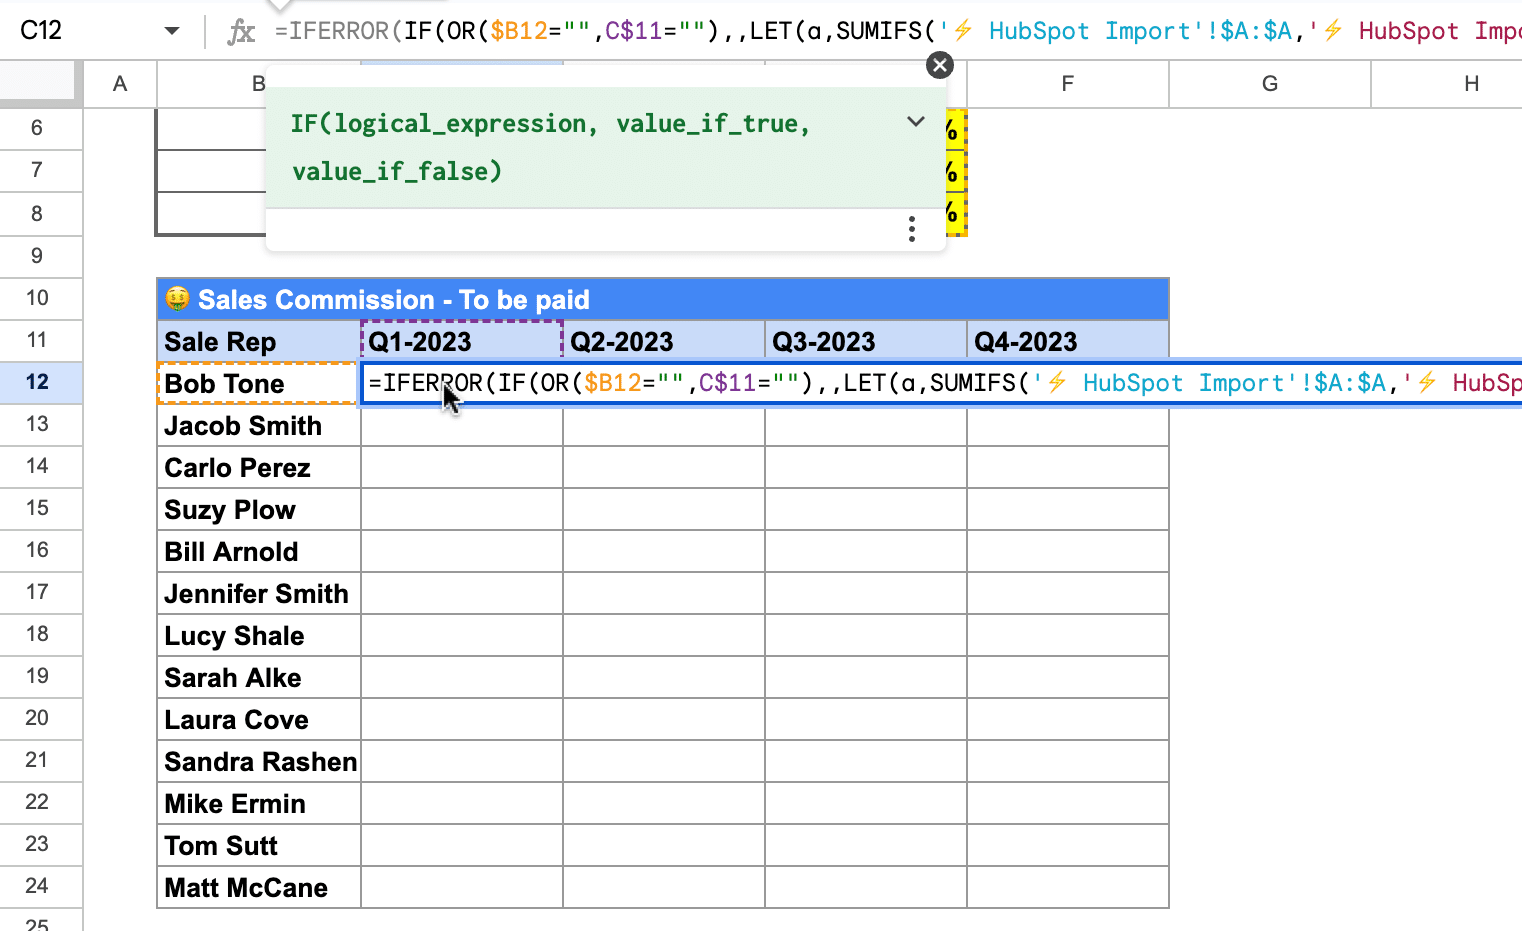Select the Suzy Plow cell
Viewport: 1522px width, 931px height.
pos(259,509)
